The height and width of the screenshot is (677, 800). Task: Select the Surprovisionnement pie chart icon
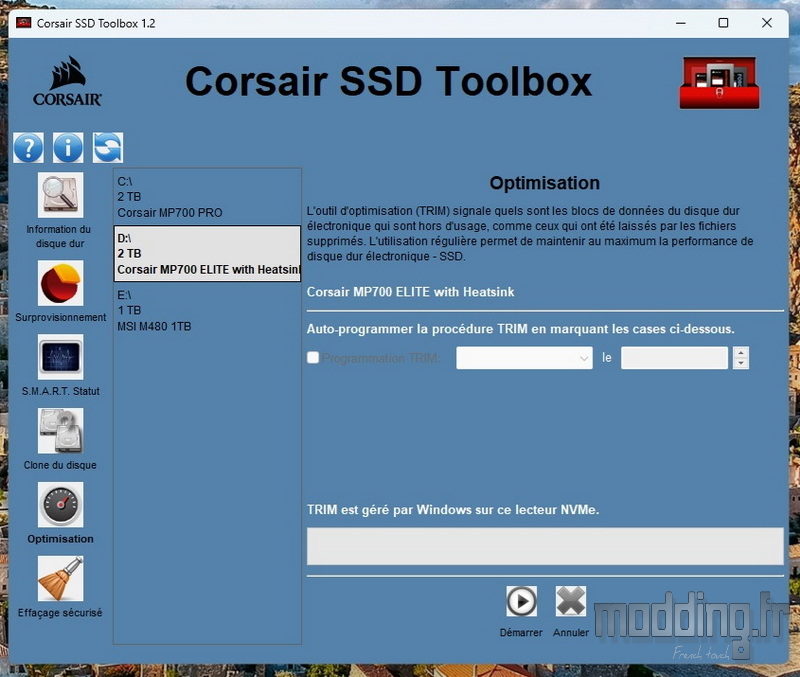[x=60, y=283]
